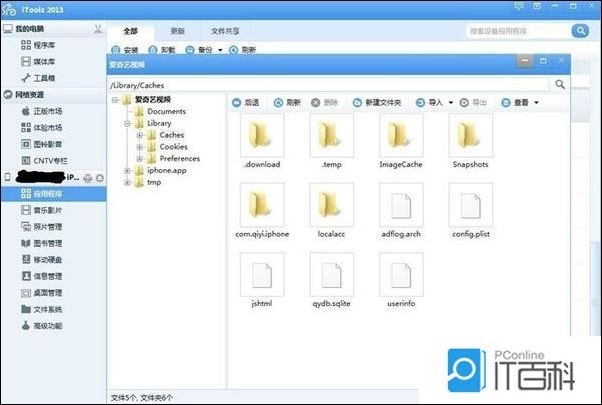Open 信息管理 in the sidebar
Screen dimensions: 602x405
click(x=41, y=276)
